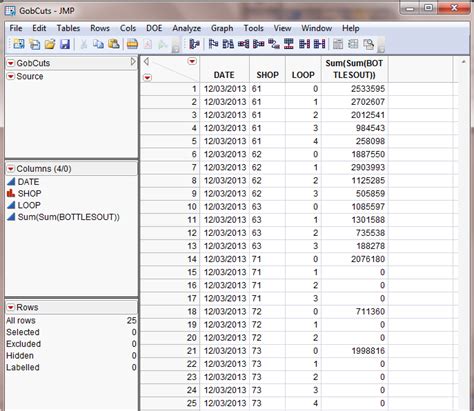Click the Cut scissors icon
The image size is (474, 411).
[83, 44]
